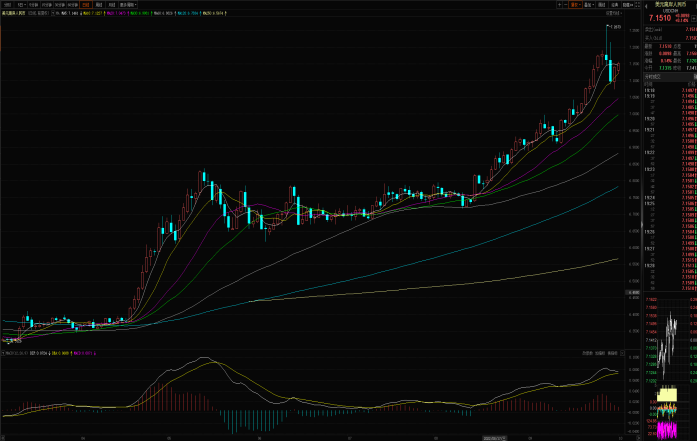
Task: Open the 5-day dropdown tab
Action: click(x=21, y=5)
